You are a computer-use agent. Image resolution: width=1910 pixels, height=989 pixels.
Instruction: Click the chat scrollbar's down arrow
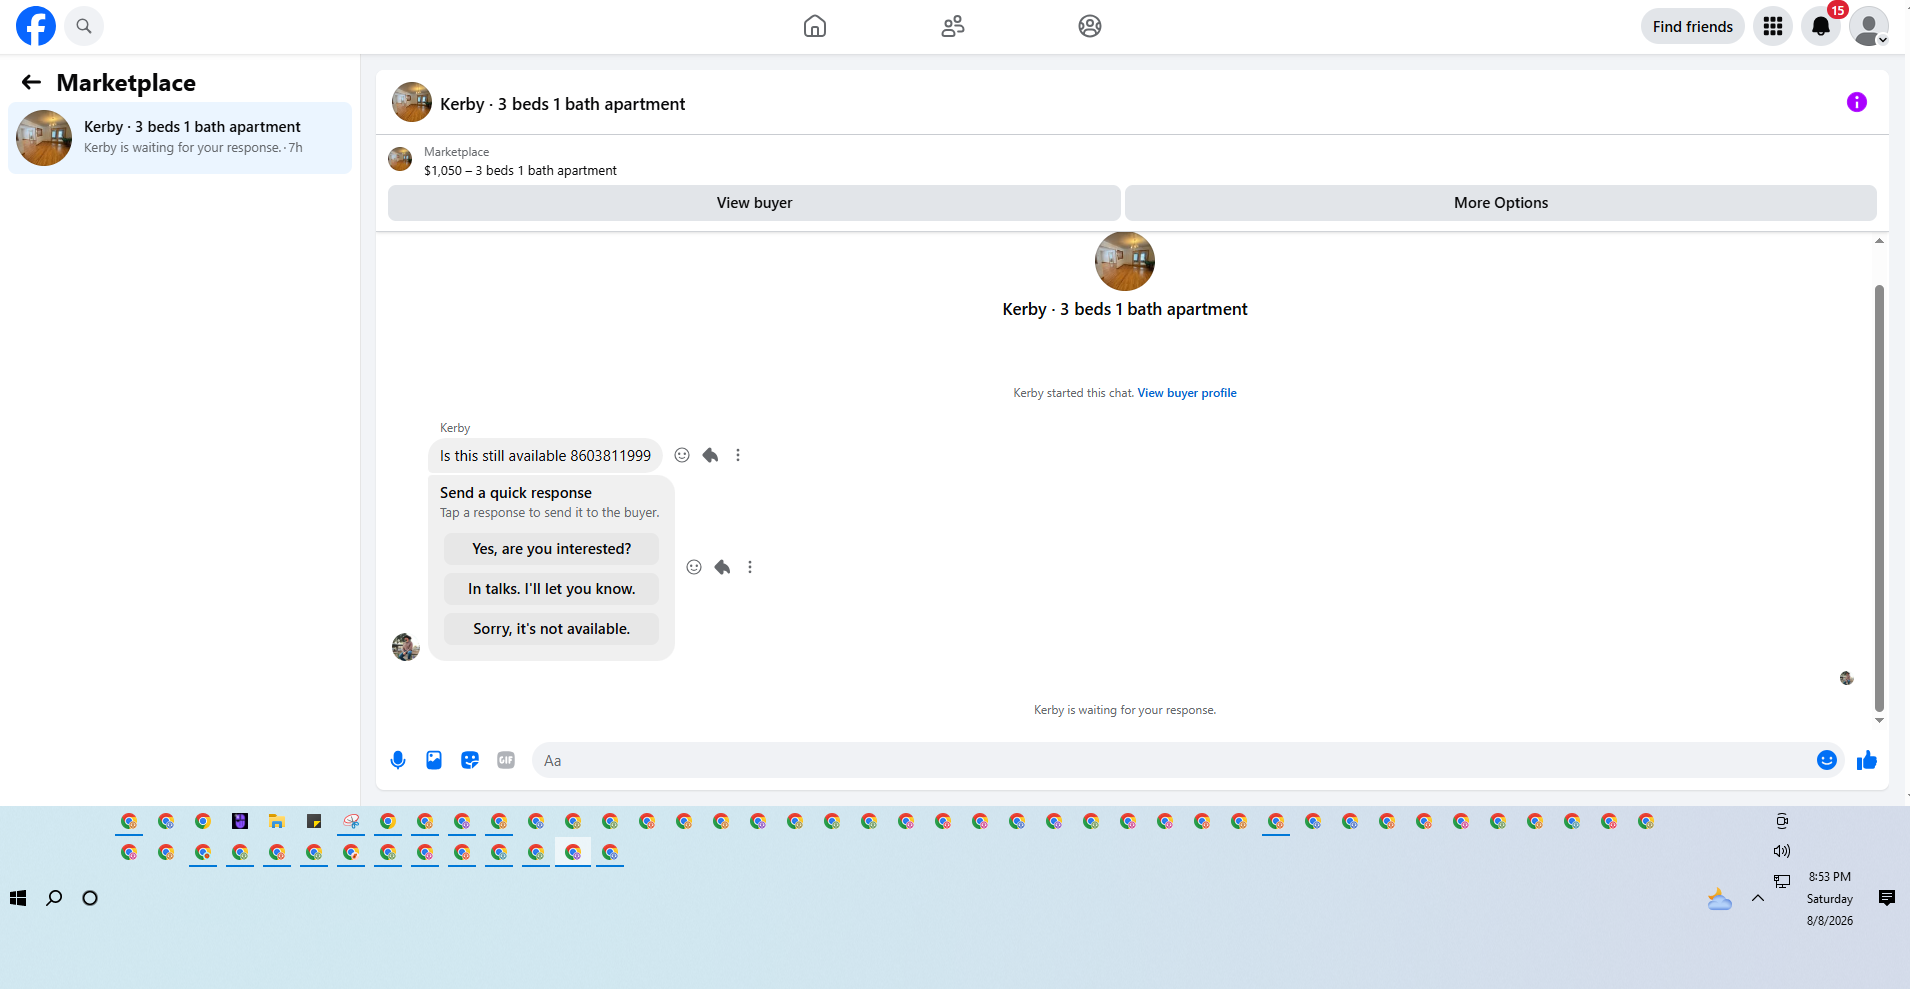[1879, 720]
